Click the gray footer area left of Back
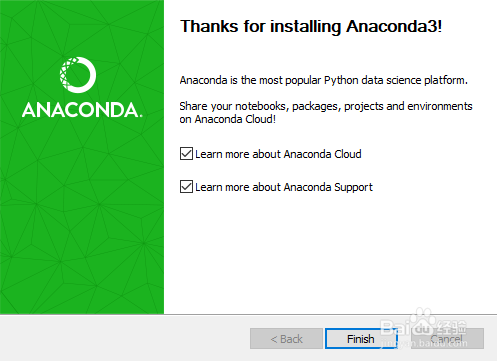This screenshot has width=497, height=361. (123, 338)
